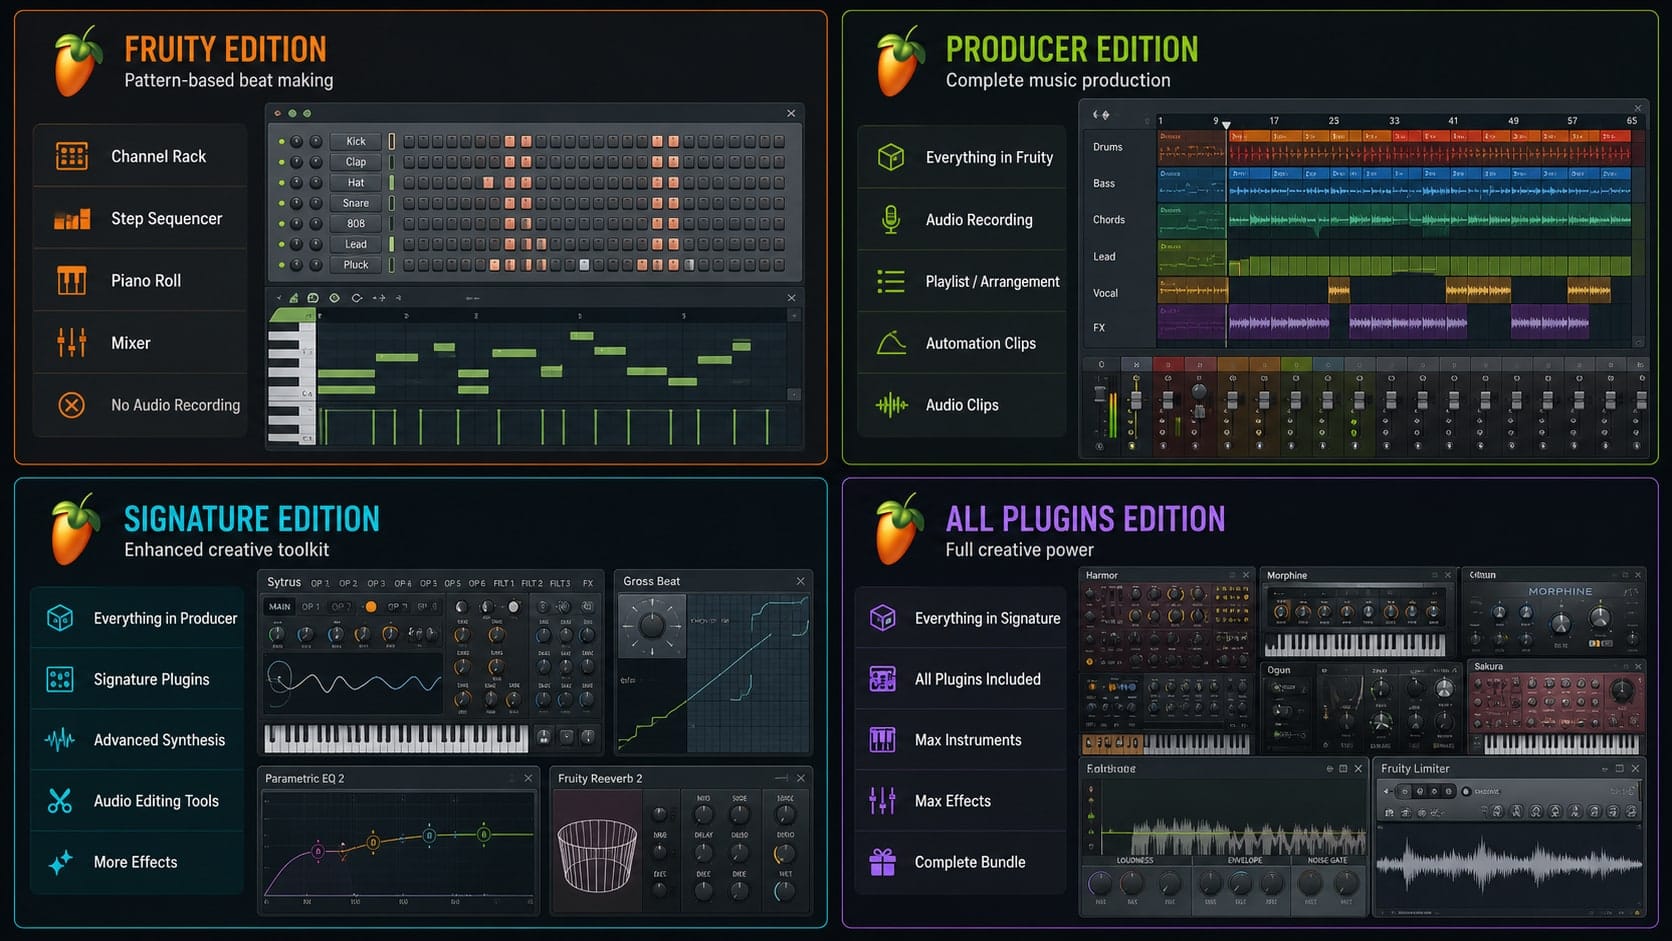
Task: Click the Audio Clips waveform icon
Action: (891, 405)
